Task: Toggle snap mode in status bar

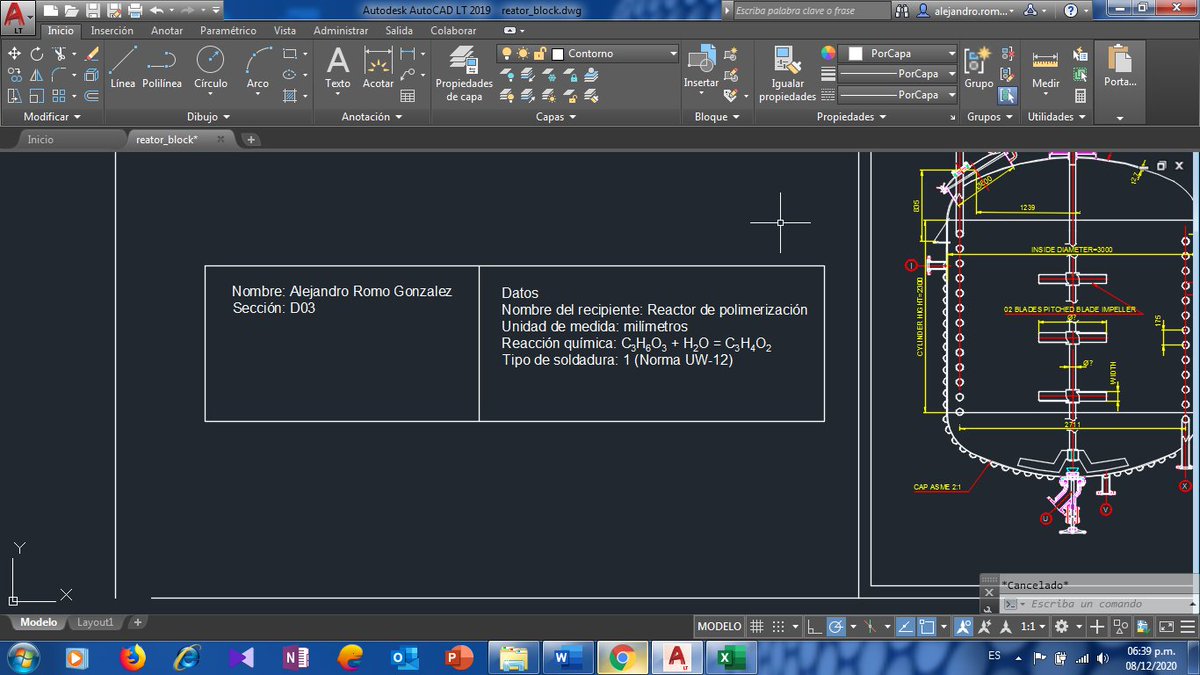Action: (779, 626)
